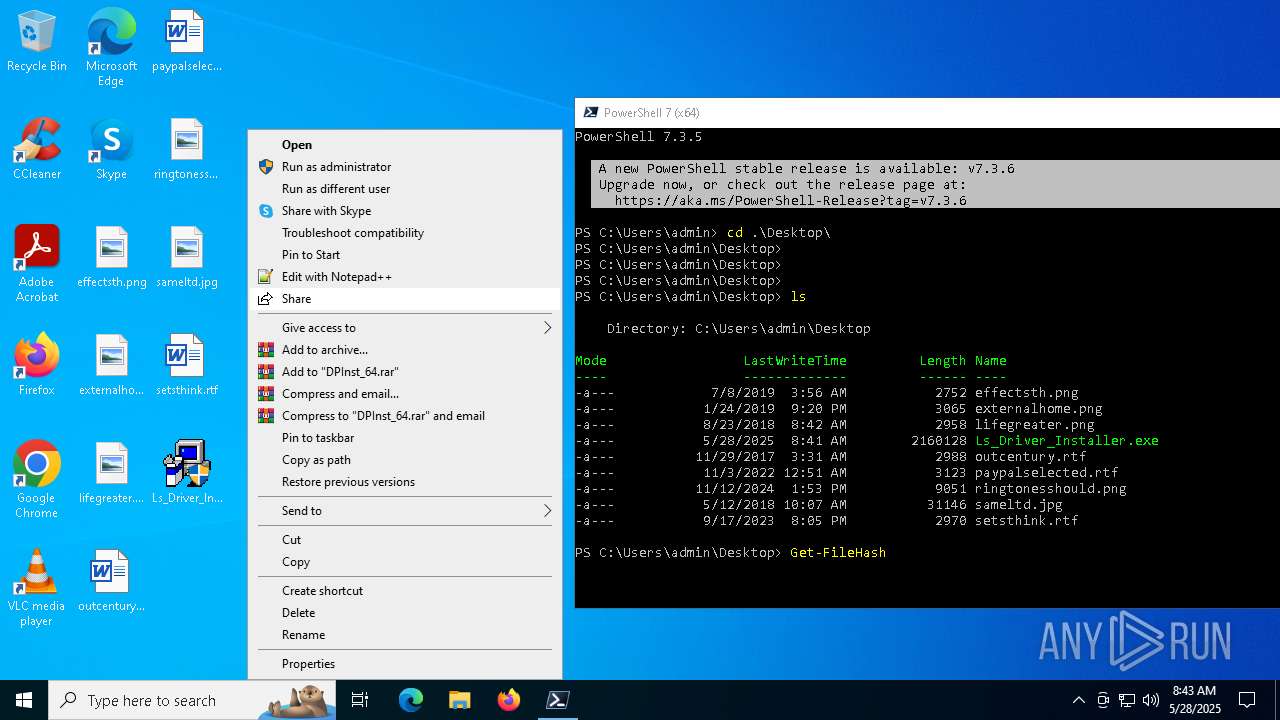Viewport: 1280px width, 720px height.
Task: Switch to PowerShell from the taskbar icon
Action: tap(558, 700)
